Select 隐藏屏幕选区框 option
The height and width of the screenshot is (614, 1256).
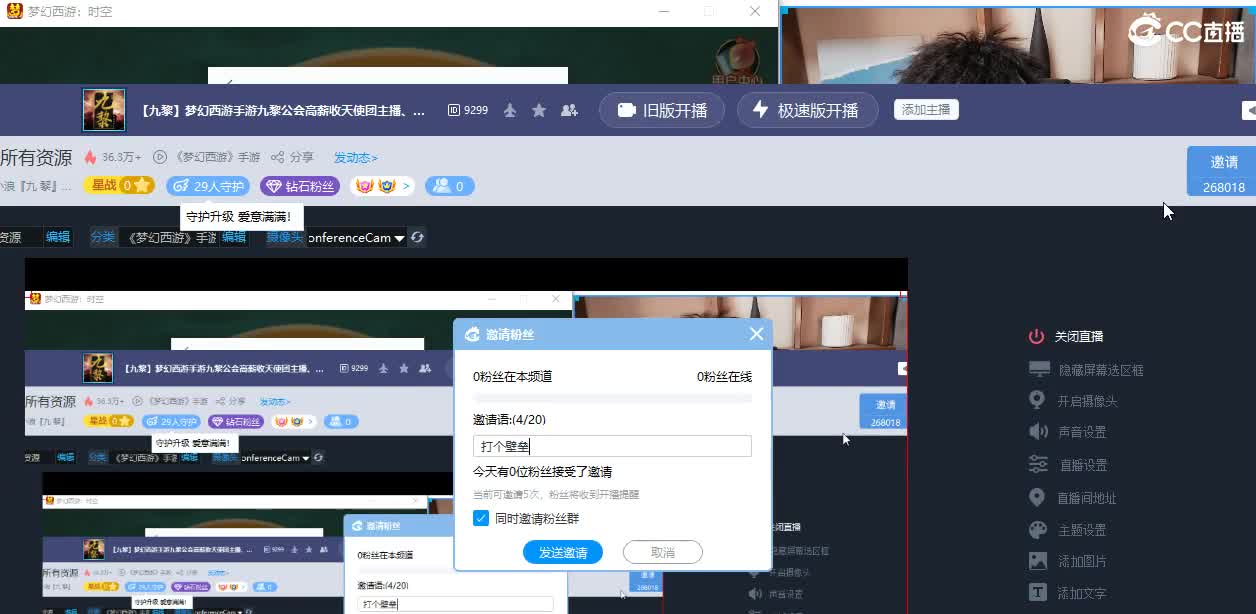1086,370
